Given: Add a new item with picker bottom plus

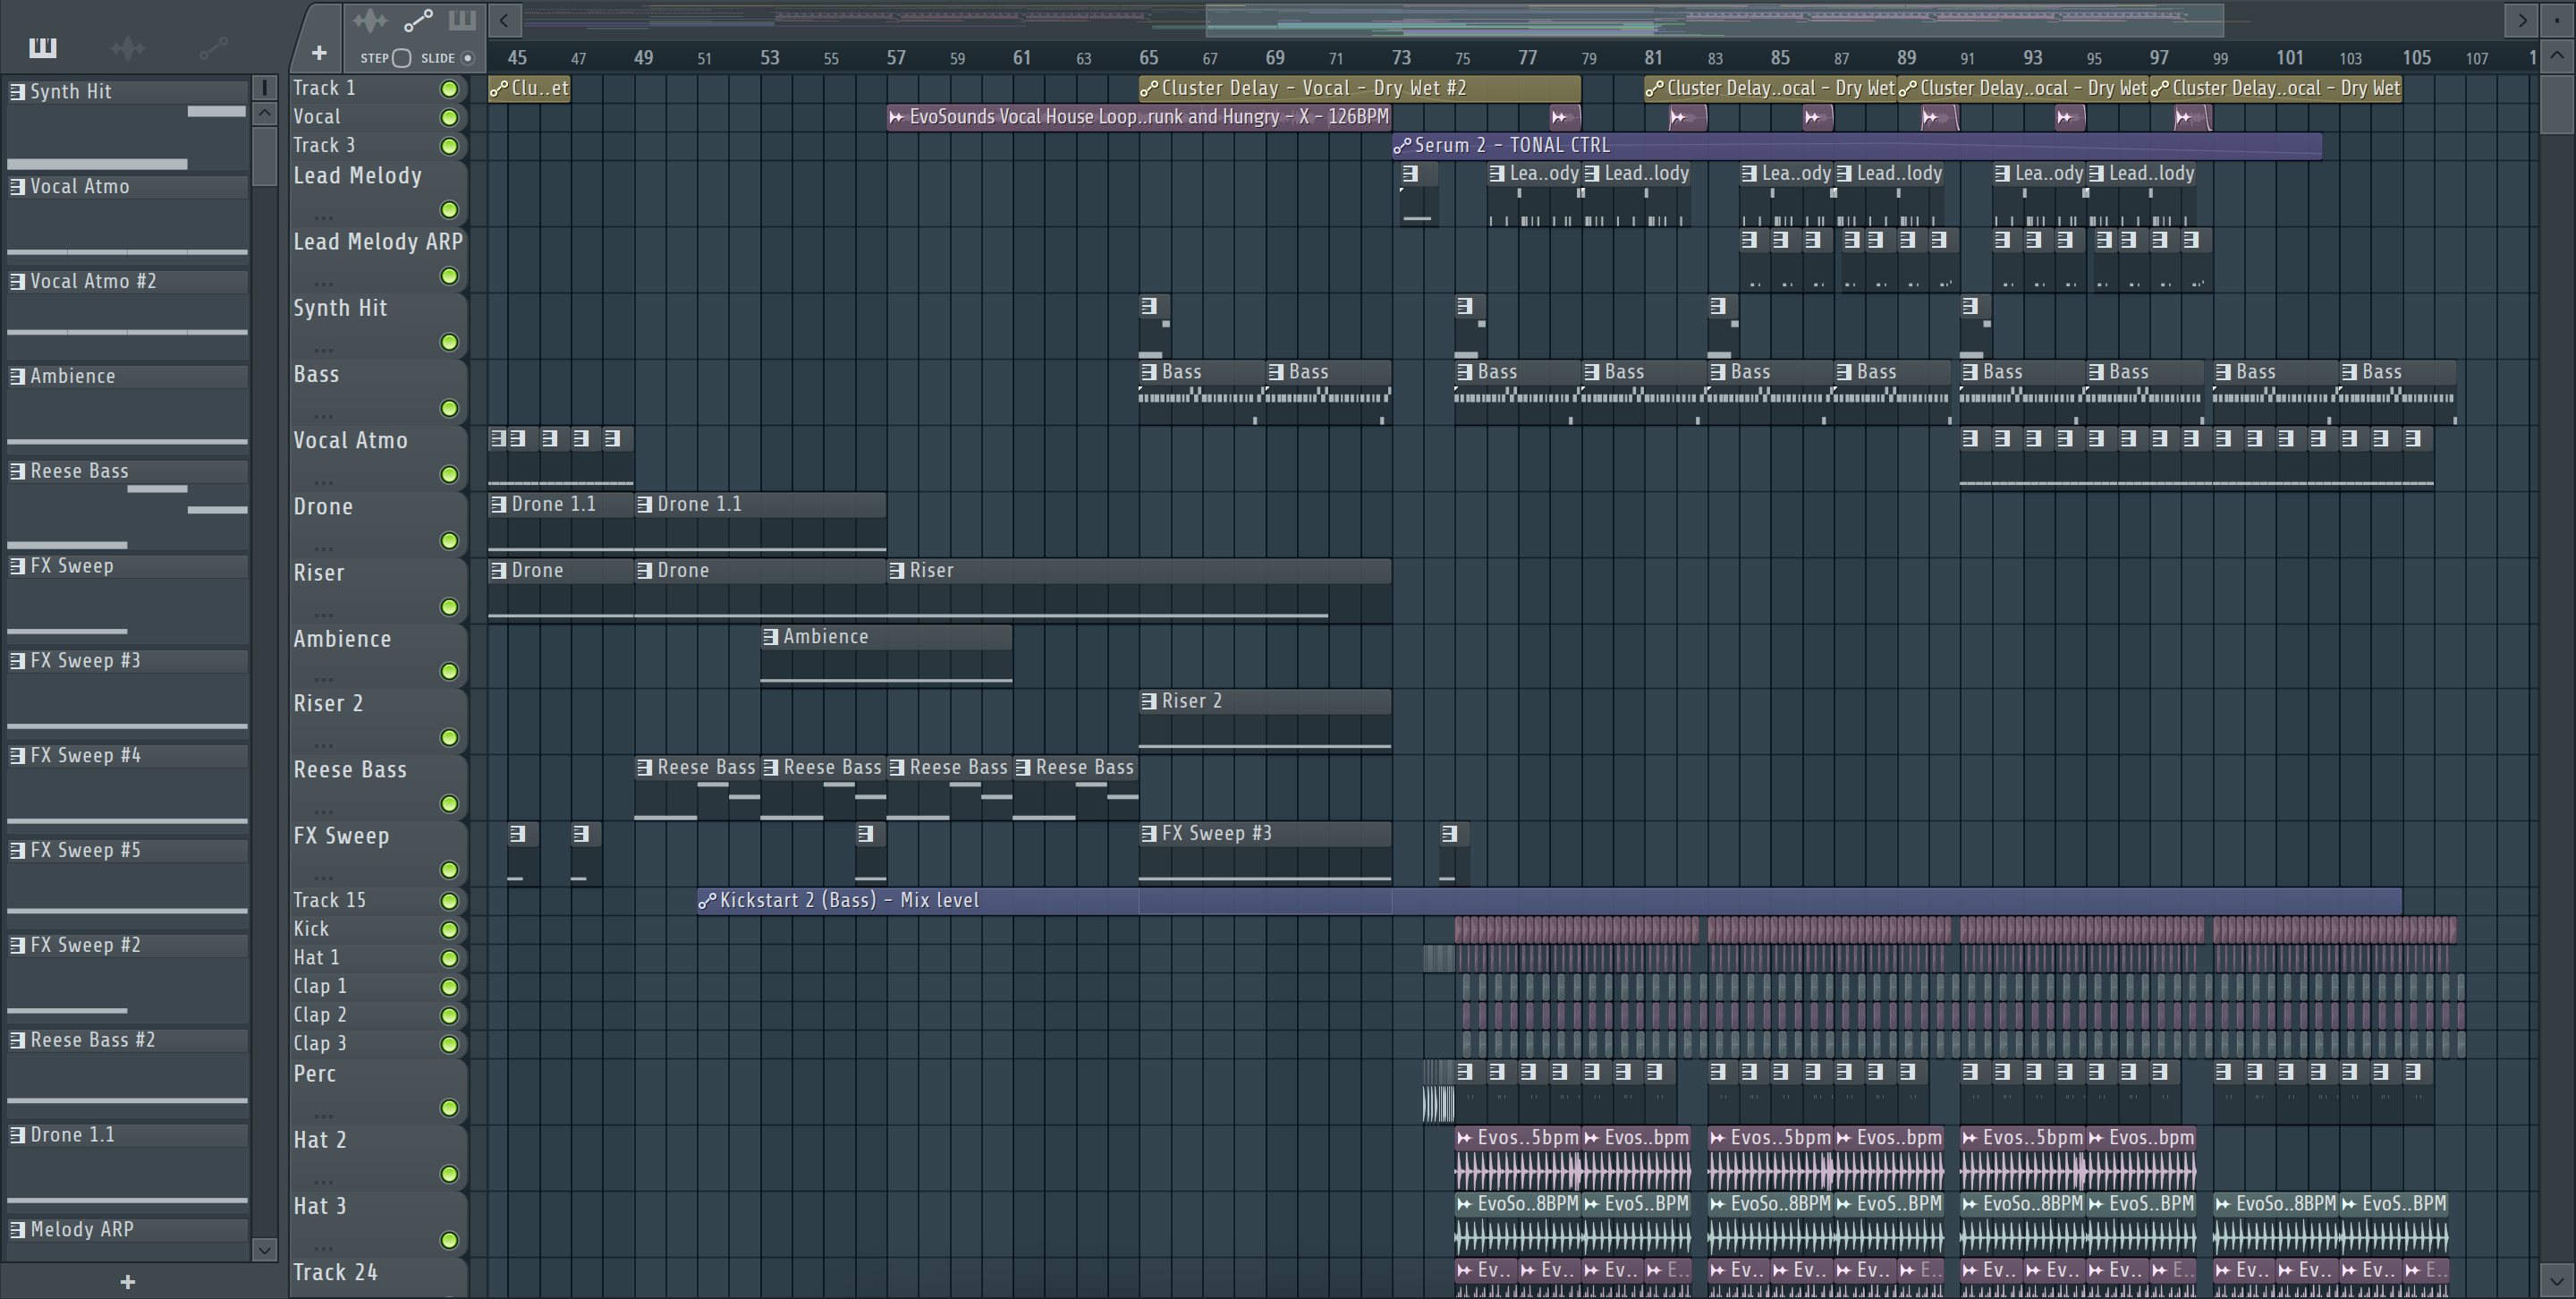Looking at the screenshot, I should [x=127, y=1282].
